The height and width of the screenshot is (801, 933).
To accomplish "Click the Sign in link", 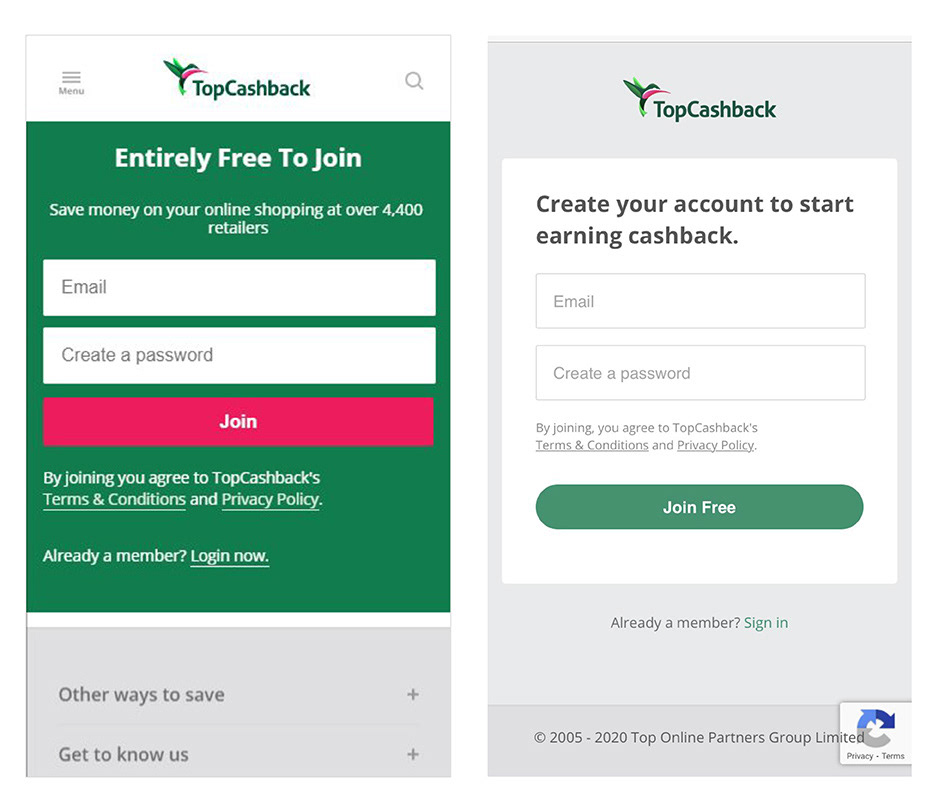I will [766, 622].
